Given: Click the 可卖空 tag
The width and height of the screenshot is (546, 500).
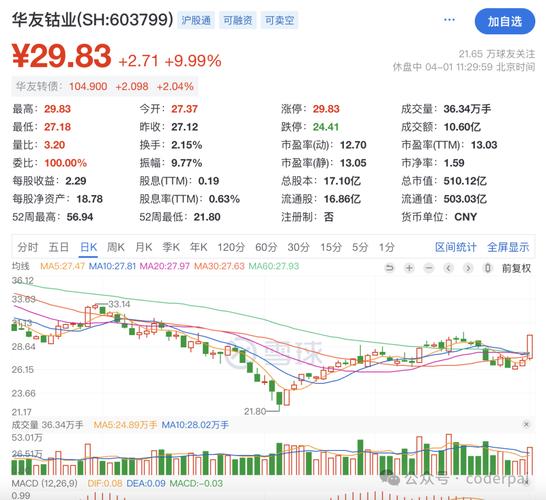Looking at the screenshot, I should coord(279,20).
